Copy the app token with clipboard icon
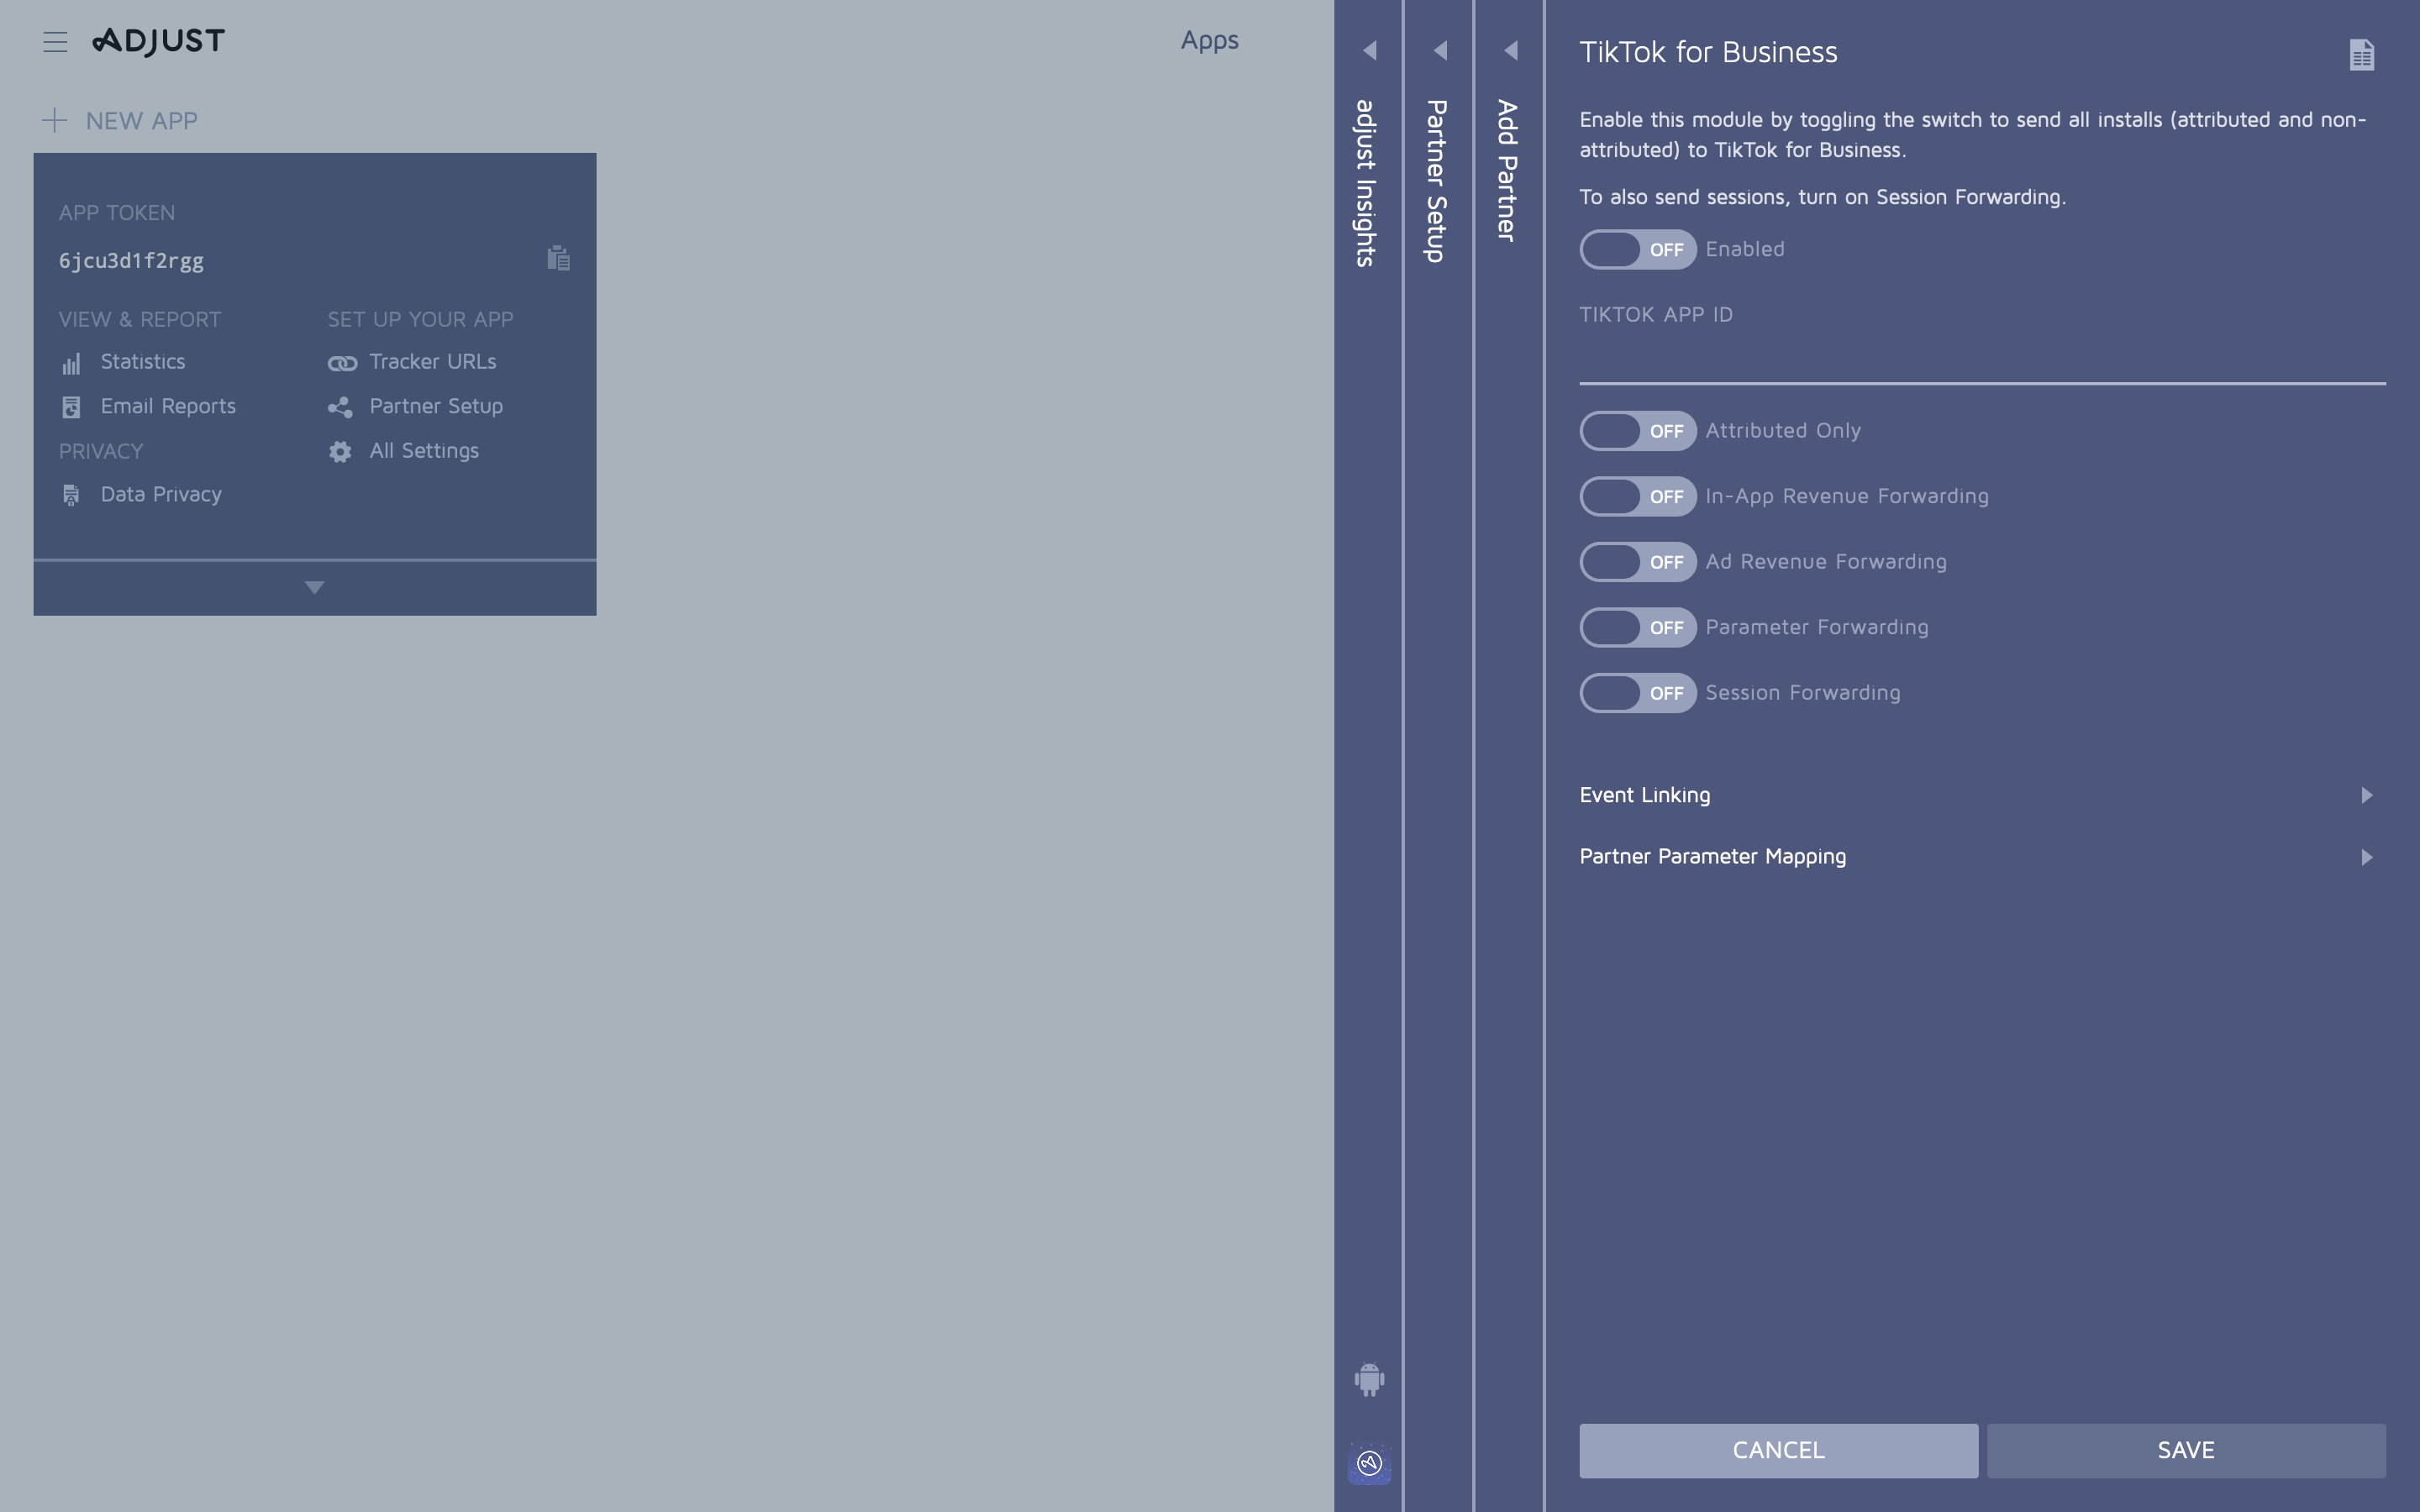Viewport: 2420px width, 1512px height. click(558, 259)
